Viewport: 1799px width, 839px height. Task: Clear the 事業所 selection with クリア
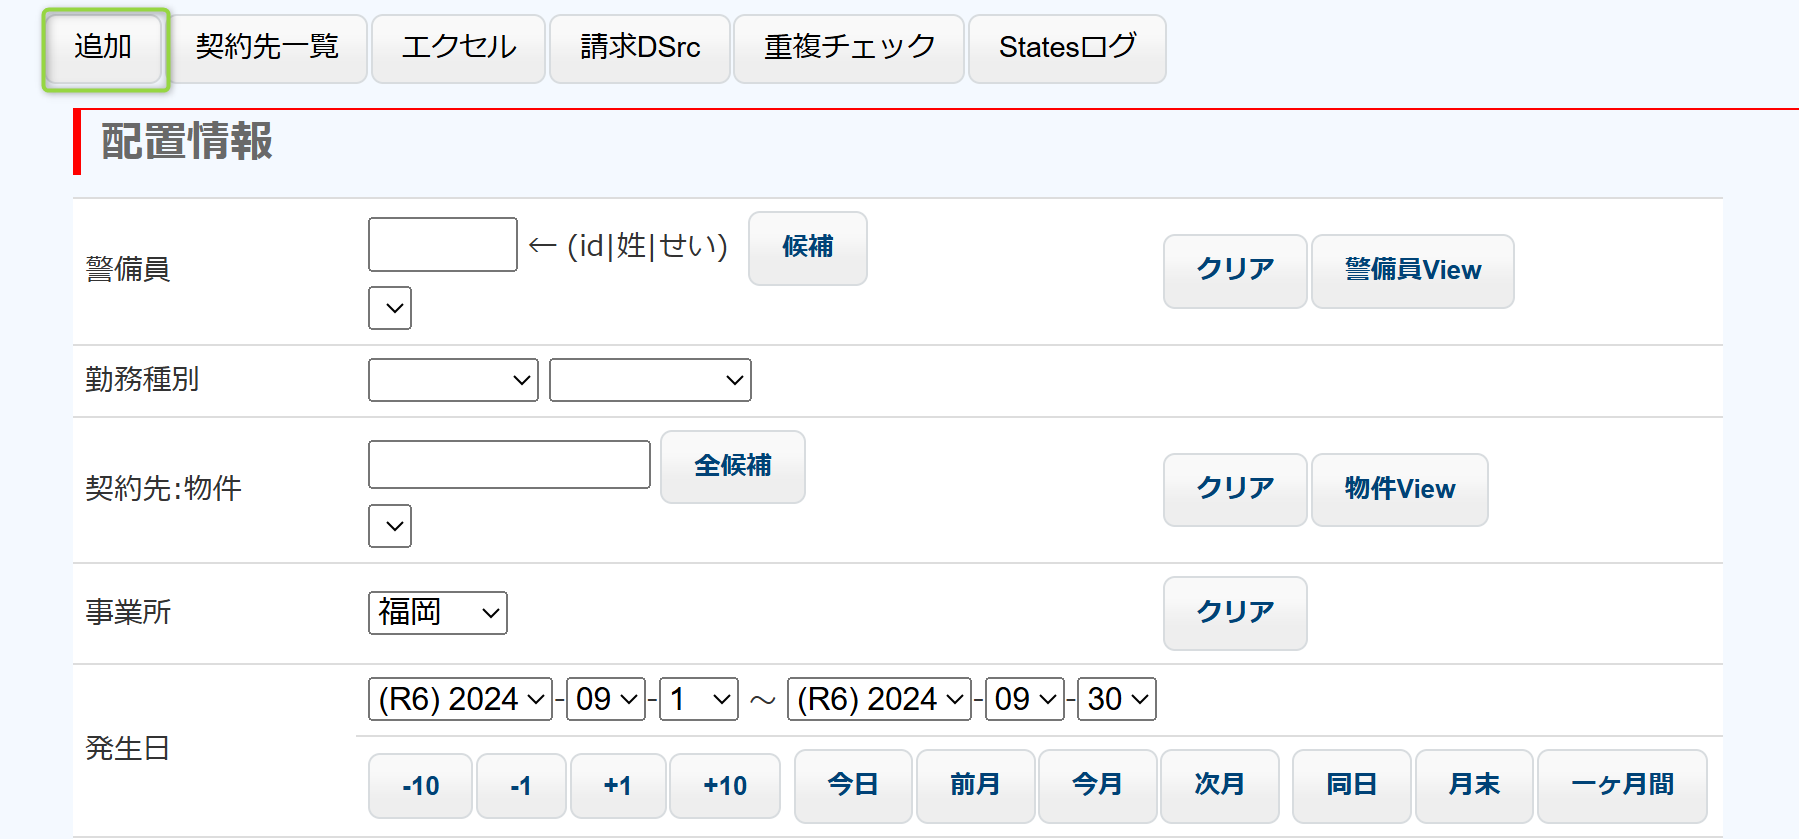[x=1234, y=613]
